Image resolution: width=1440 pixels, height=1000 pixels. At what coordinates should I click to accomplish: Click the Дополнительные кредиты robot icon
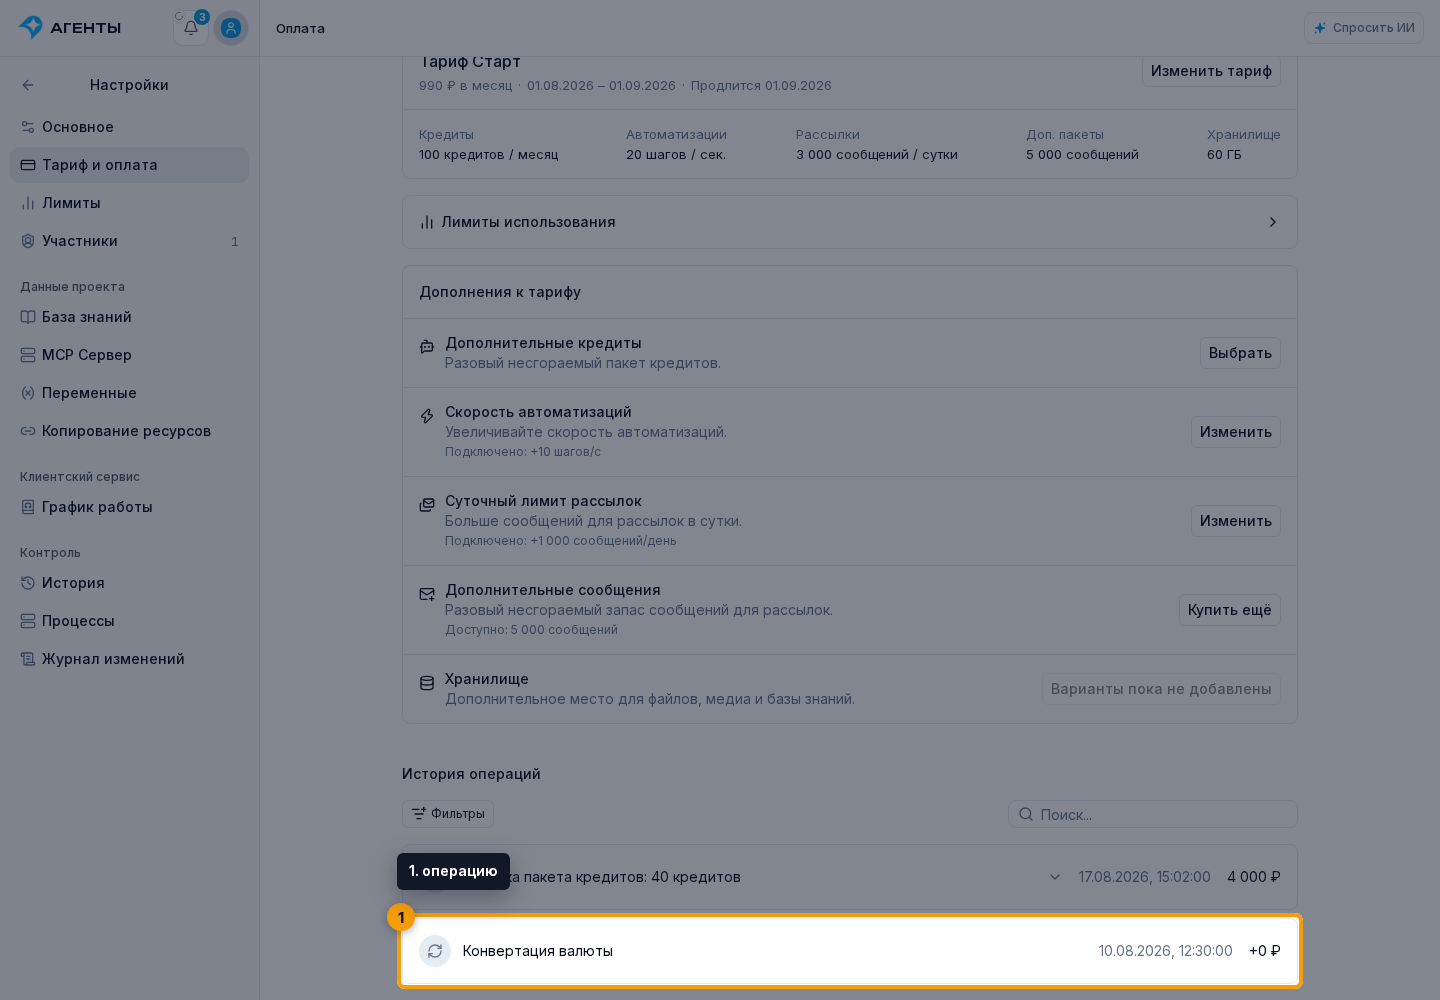(427, 346)
